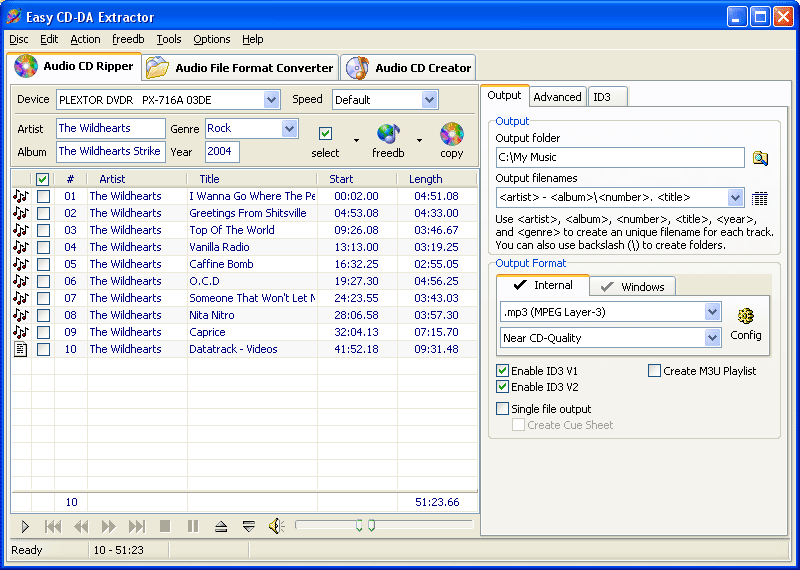Click the play button in playback controls

pyautogui.click(x=25, y=526)
